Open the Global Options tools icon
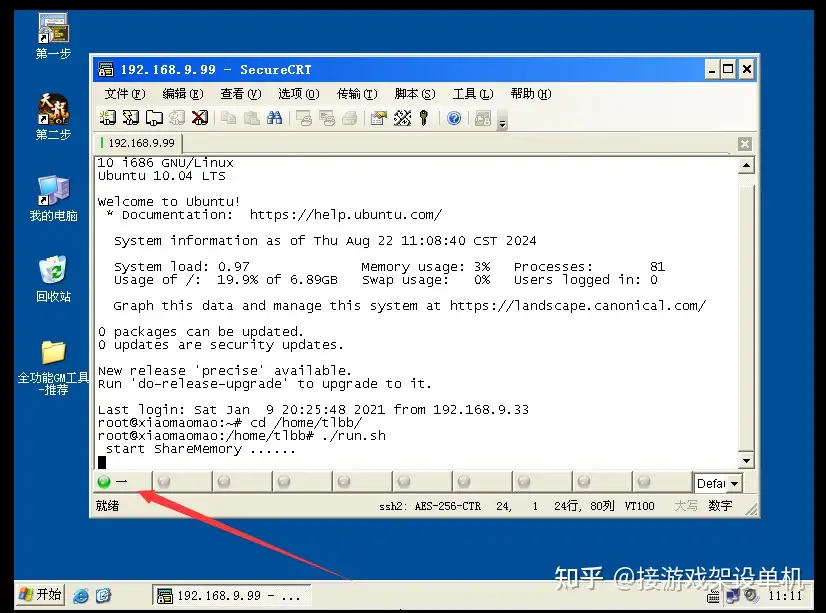The height and width of the screenshot is (613, 826). pos(402,117)
